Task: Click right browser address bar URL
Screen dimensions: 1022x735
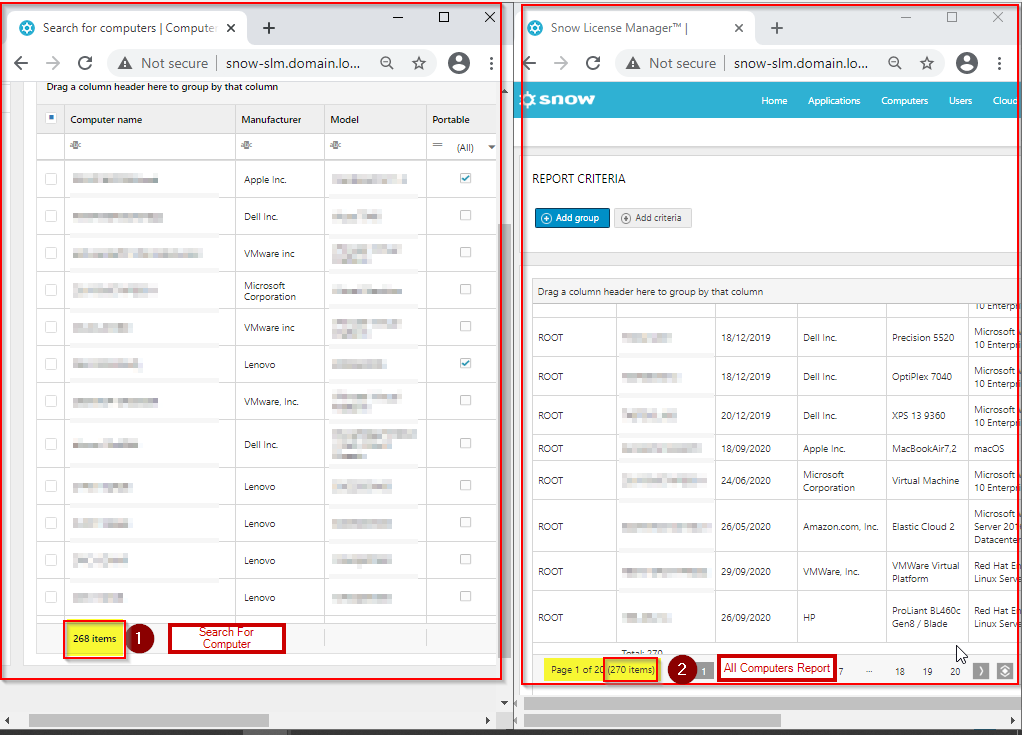Action: pyautogui.click(x=801, y=63)
